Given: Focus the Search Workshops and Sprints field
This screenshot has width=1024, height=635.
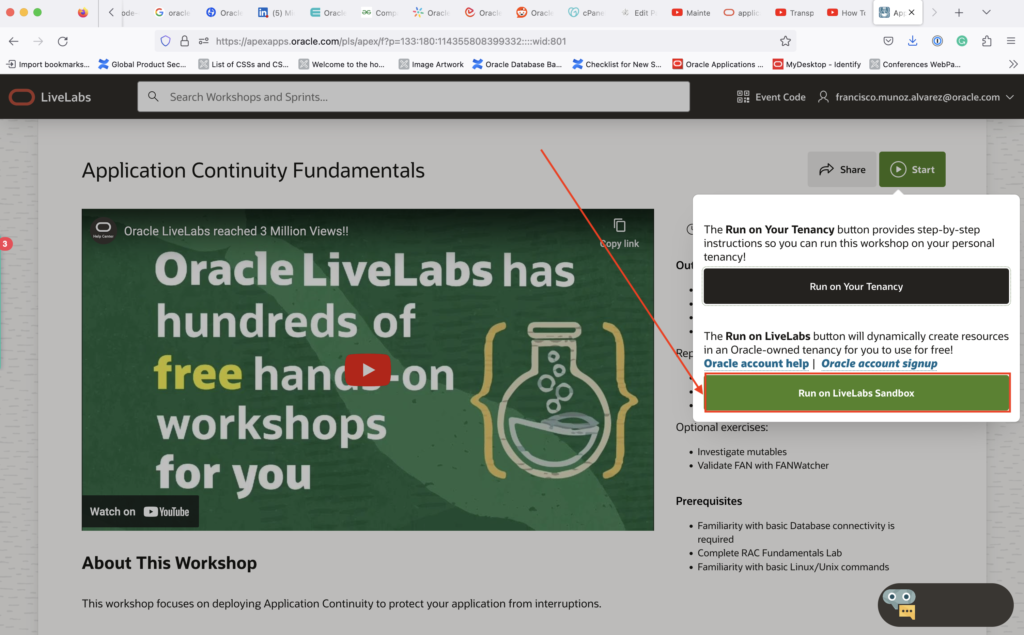Looking at the screenshot, I should pos(413,97).
